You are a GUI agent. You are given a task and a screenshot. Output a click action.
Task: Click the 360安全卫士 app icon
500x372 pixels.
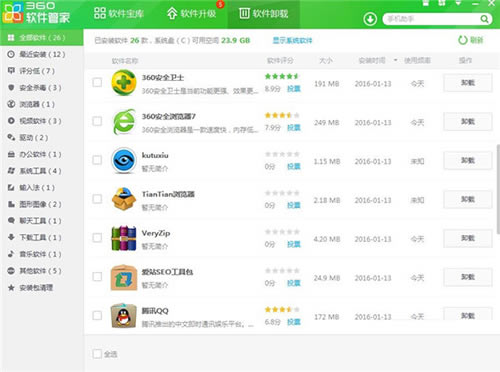click(124, 83)
